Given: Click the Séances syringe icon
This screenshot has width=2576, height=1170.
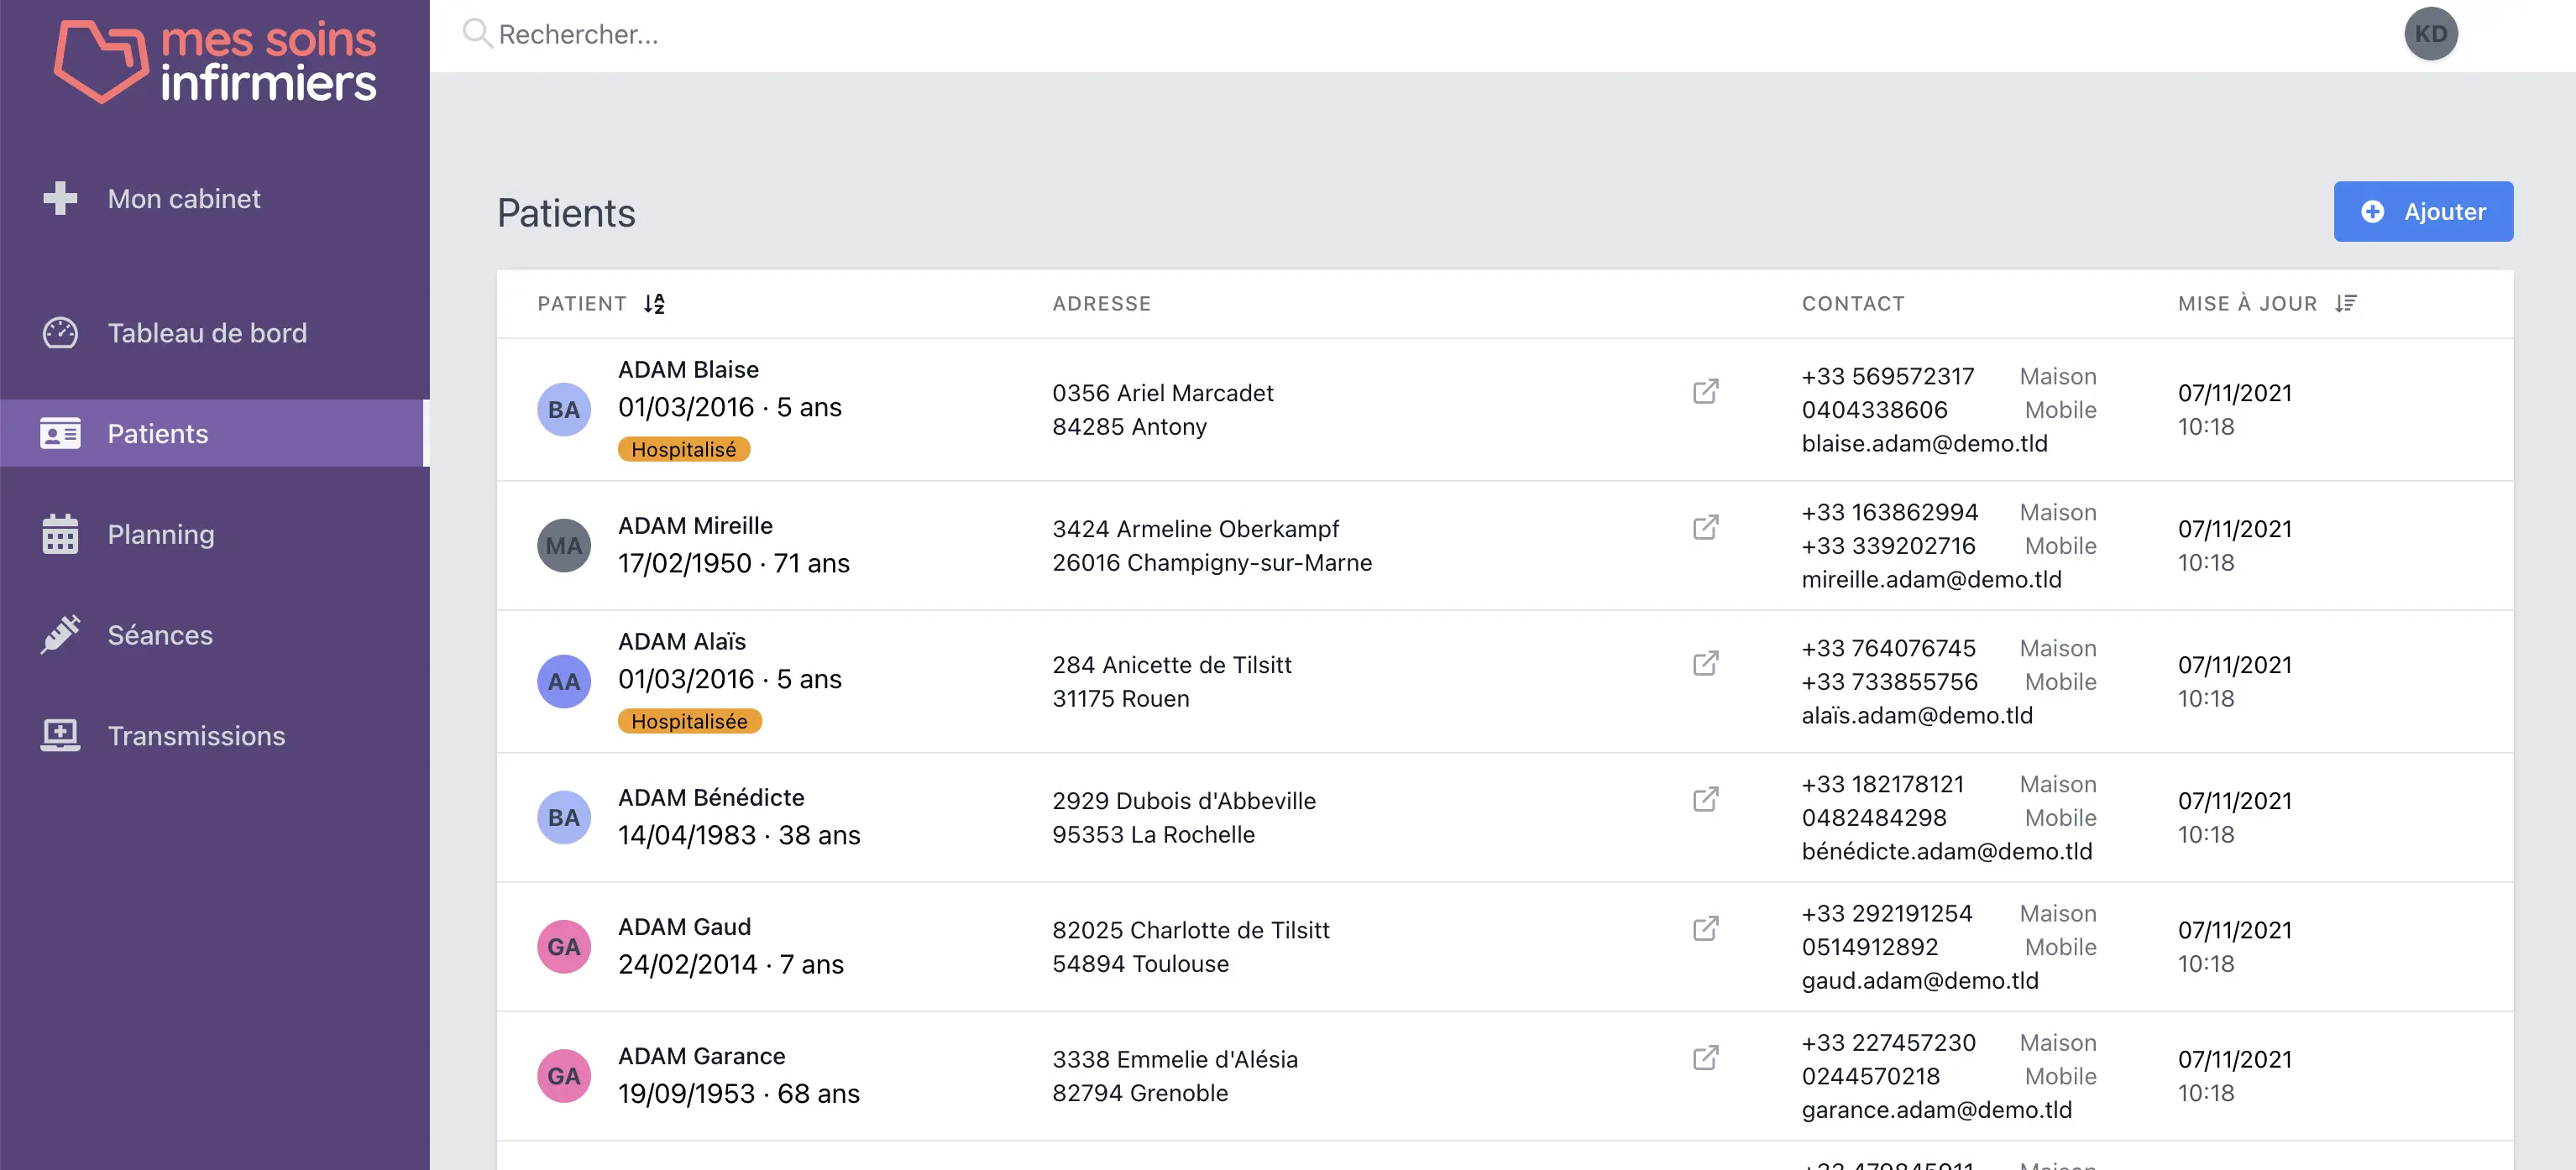Looking at the screenshot, I should tap(60, 634).
